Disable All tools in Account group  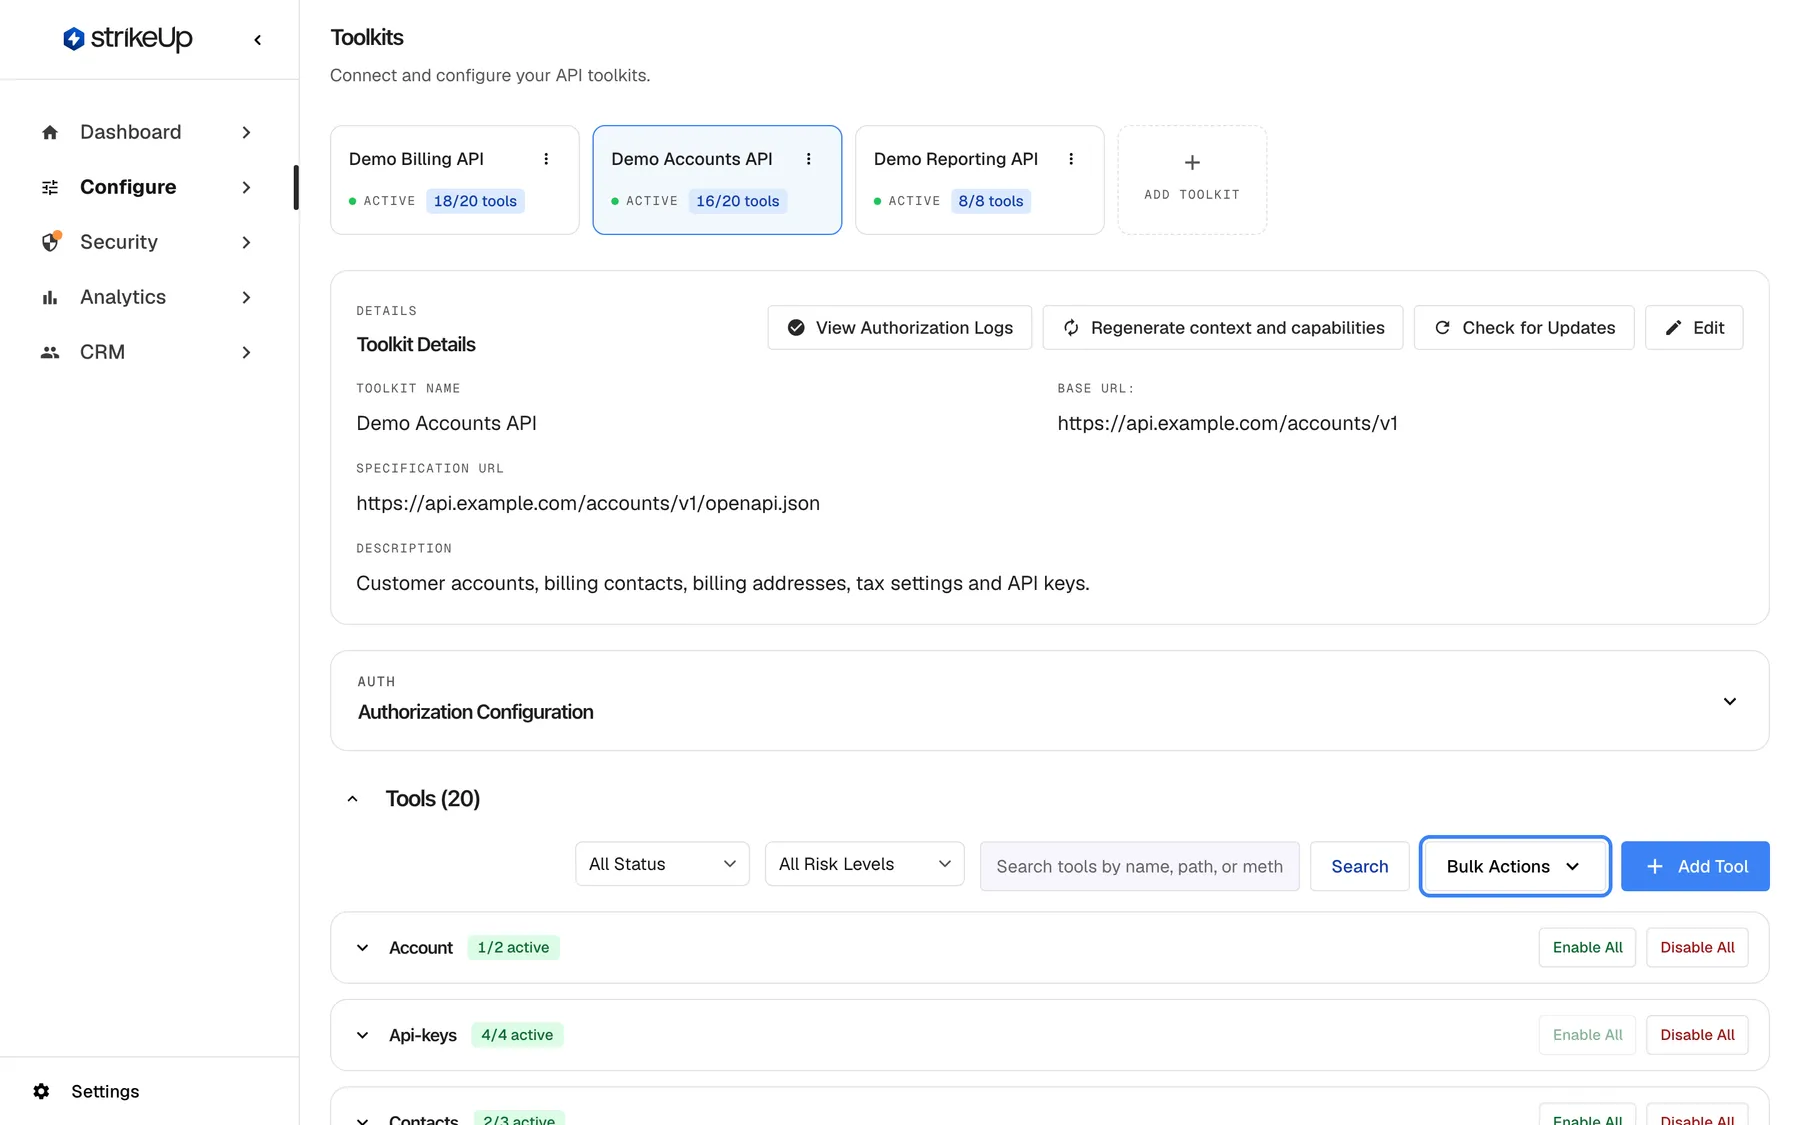click(1697, 948)
